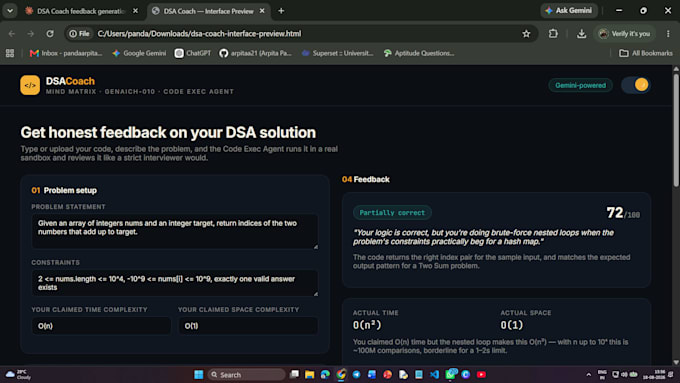680x383 pixels.
Task: Click the 04 Feedback heading
Action: click(366, 180)
